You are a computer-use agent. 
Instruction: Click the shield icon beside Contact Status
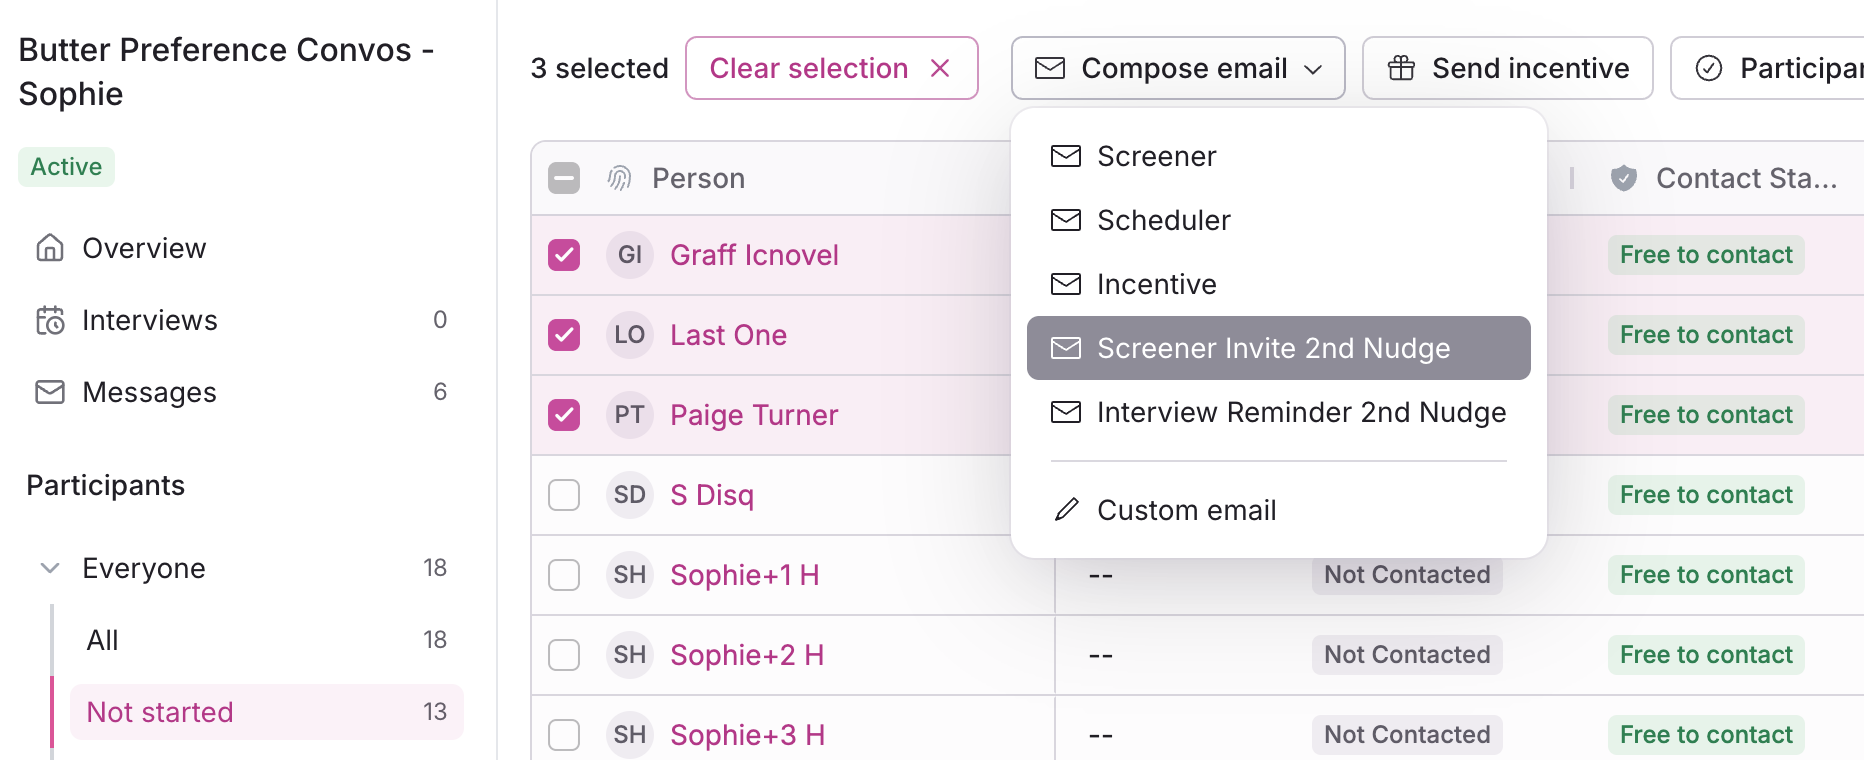click(x=1624, y=178)
